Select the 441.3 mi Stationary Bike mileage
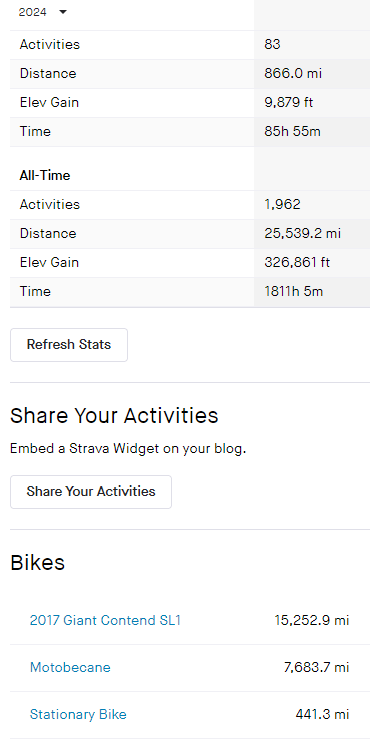 pos(322,714)
